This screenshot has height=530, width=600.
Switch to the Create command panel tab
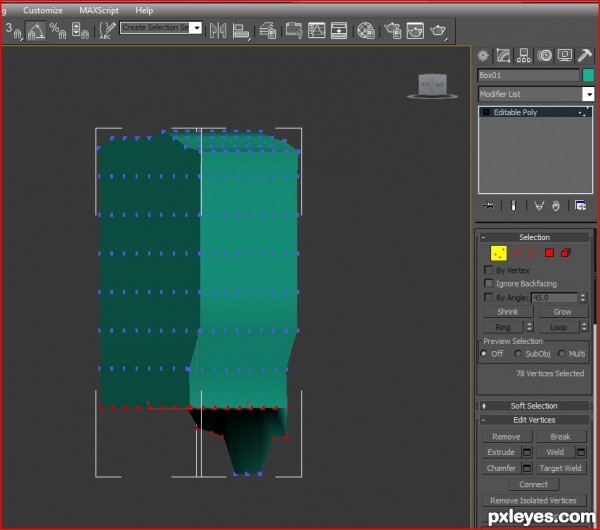[483, 56]
